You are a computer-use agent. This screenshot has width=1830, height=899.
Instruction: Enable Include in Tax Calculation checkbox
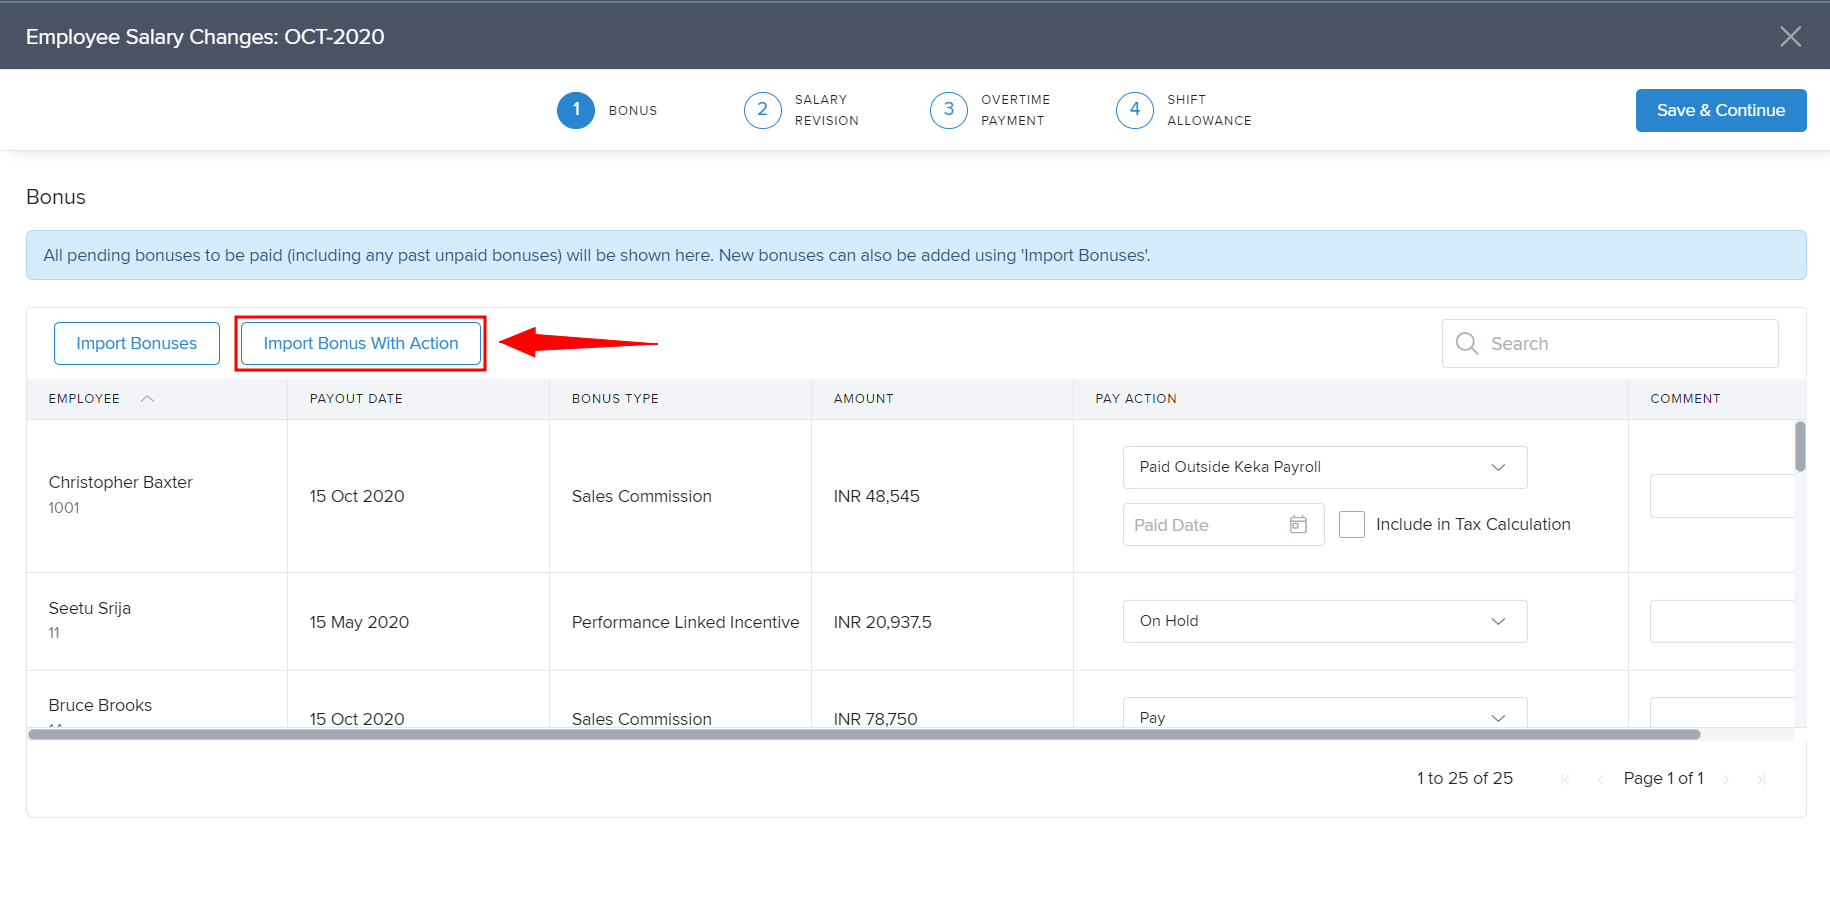click(1352, 525)
